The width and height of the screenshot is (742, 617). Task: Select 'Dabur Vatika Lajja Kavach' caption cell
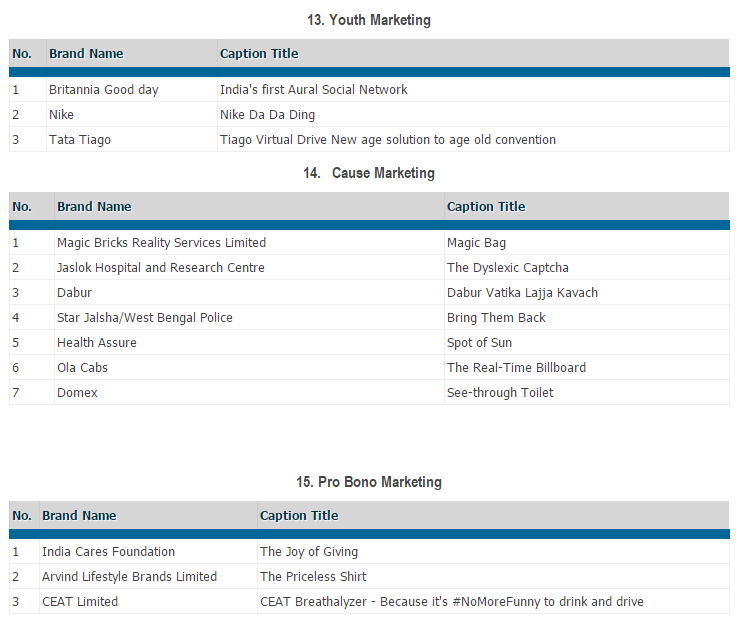pos(522,293)
